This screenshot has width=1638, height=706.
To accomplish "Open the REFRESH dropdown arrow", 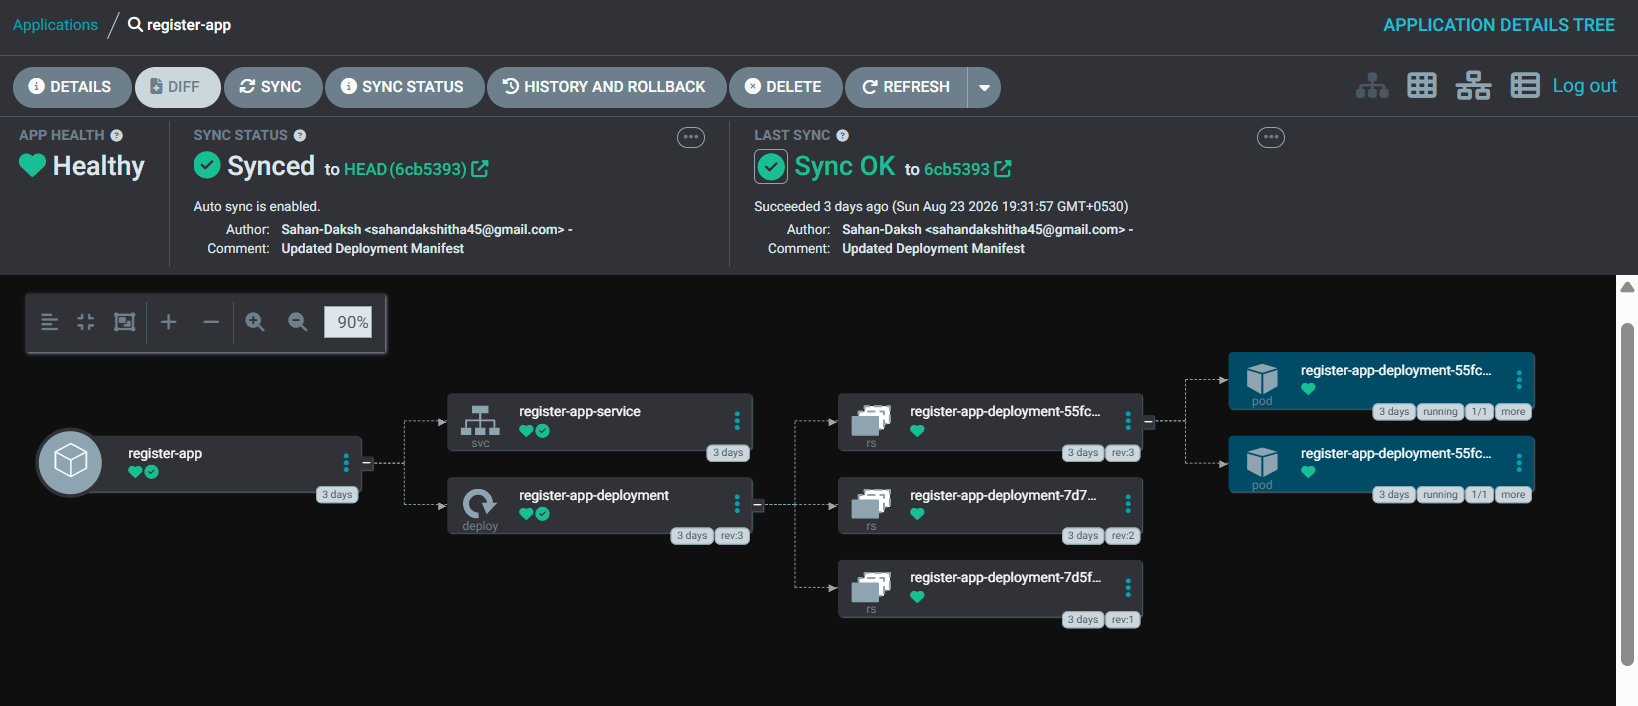I will (x=984, y=87).
